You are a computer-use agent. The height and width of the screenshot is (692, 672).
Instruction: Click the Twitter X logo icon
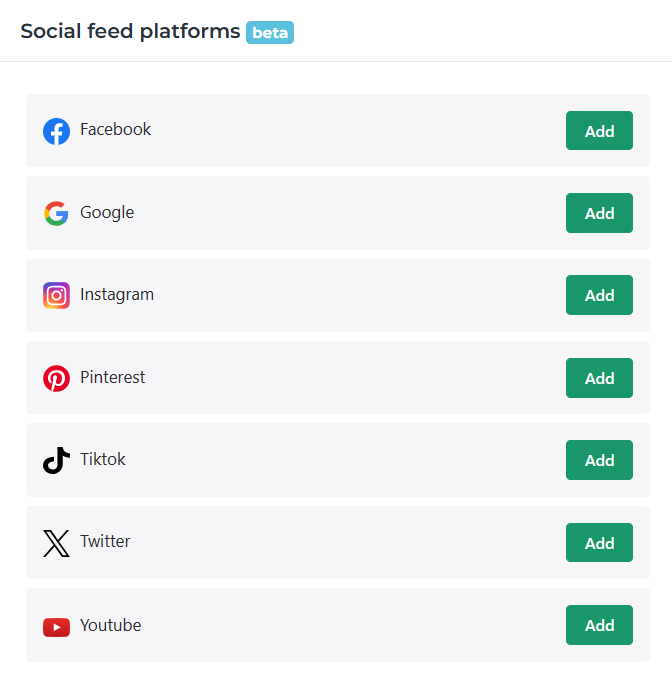click(56, 543)
